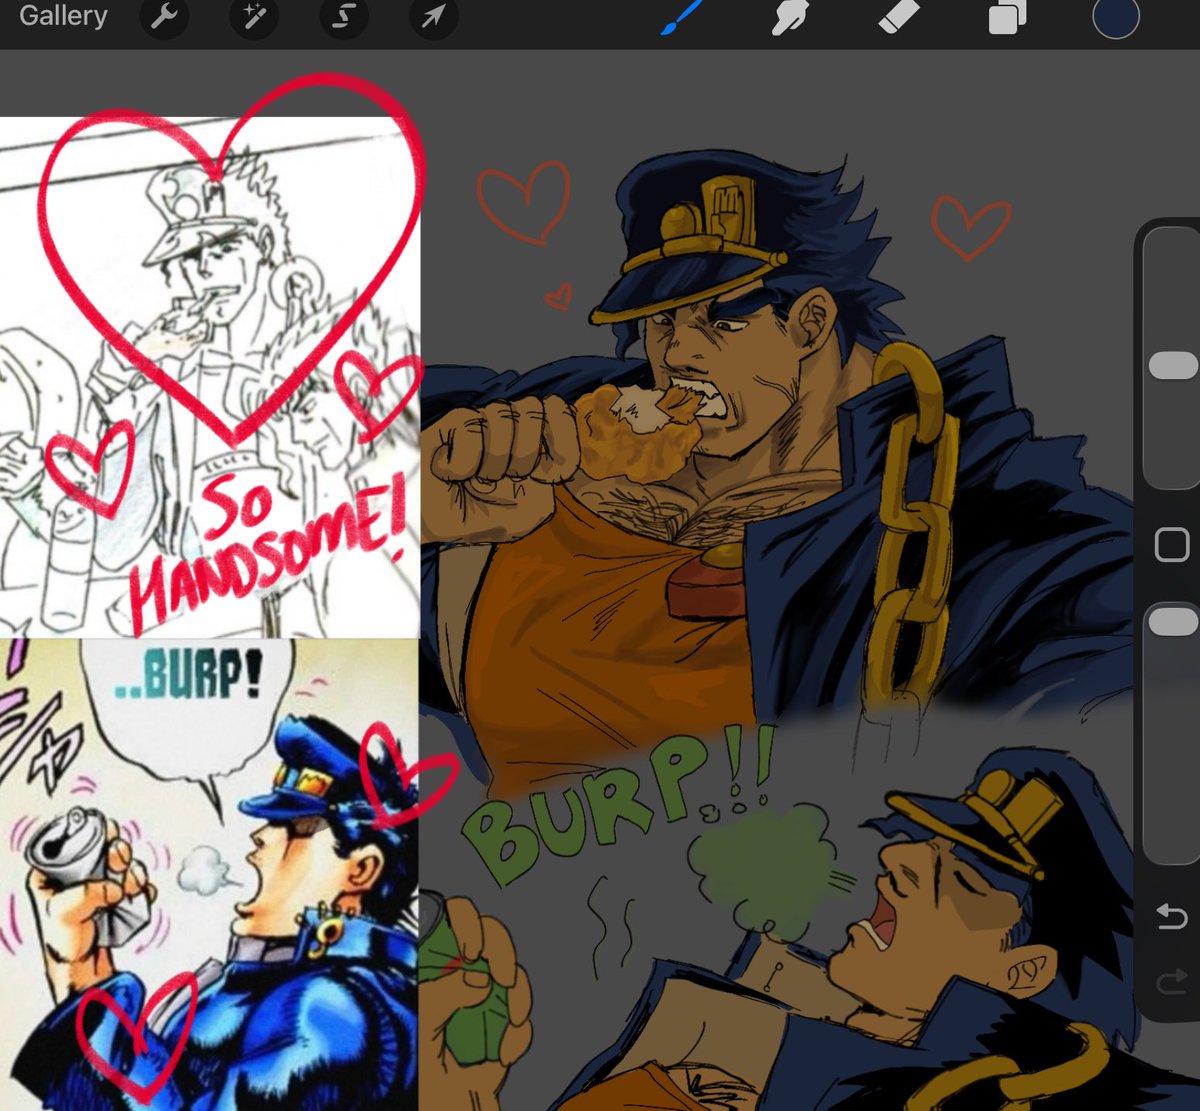
Task: Adjust the brush size slider handle
Action: click(x=1173, y=365)
